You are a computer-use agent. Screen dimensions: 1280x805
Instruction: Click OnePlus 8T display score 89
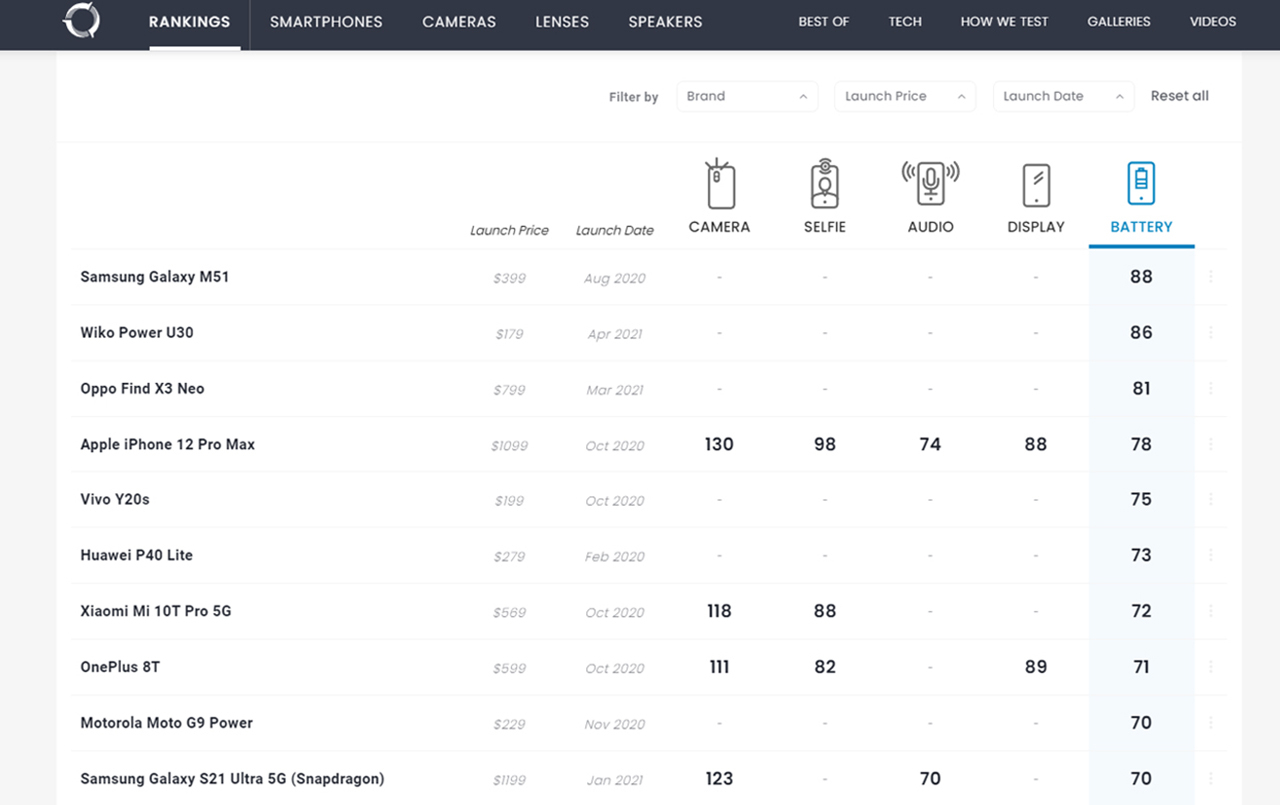[1036, 667]
